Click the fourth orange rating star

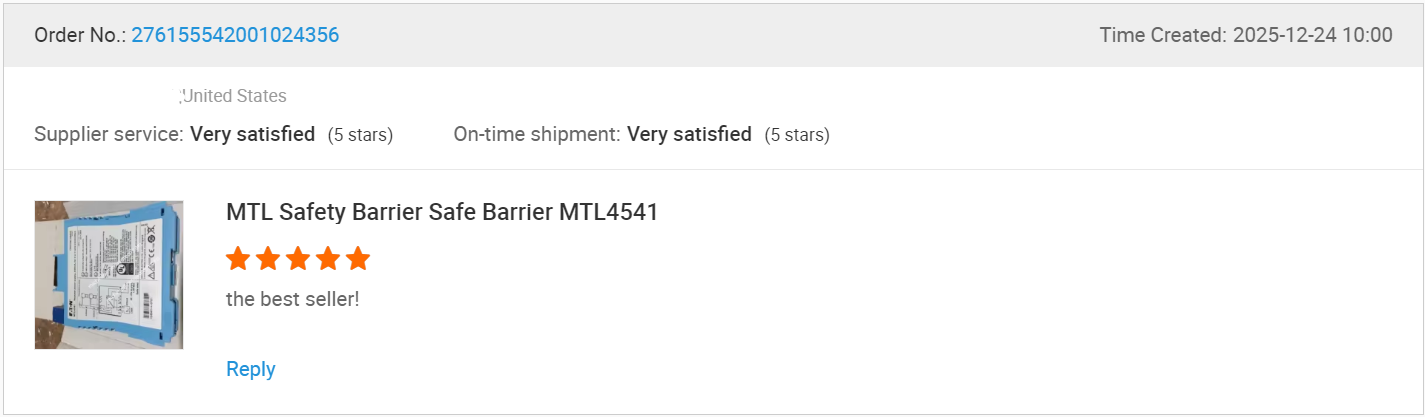pyautogui.click(x=328, y=260)
